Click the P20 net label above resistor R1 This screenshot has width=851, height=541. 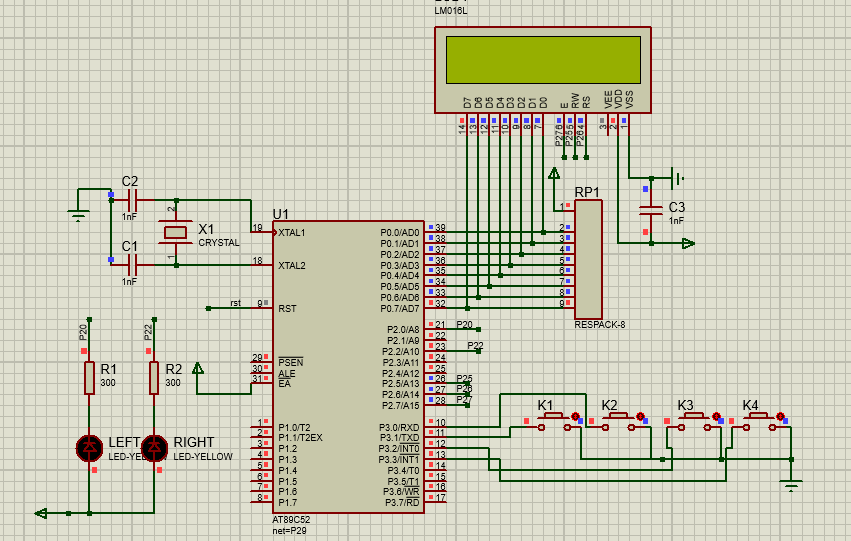(83, 332)
